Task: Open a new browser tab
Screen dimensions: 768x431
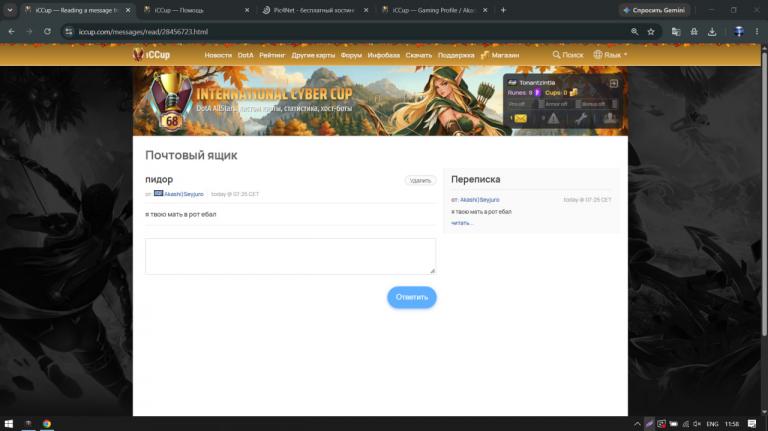Action: coord(503,10)
